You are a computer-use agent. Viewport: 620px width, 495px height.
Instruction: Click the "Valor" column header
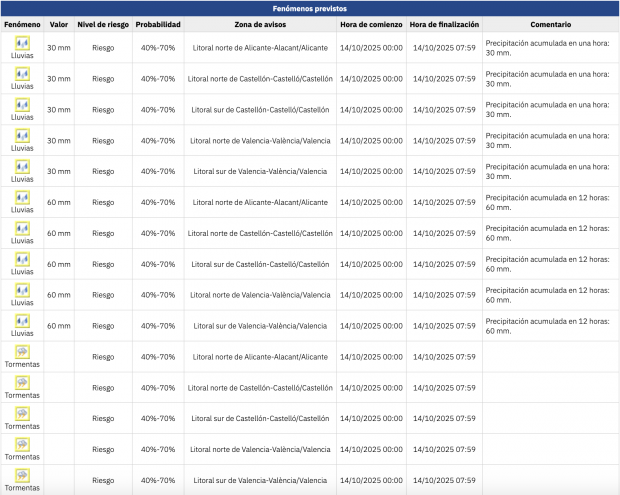point(59,24)
